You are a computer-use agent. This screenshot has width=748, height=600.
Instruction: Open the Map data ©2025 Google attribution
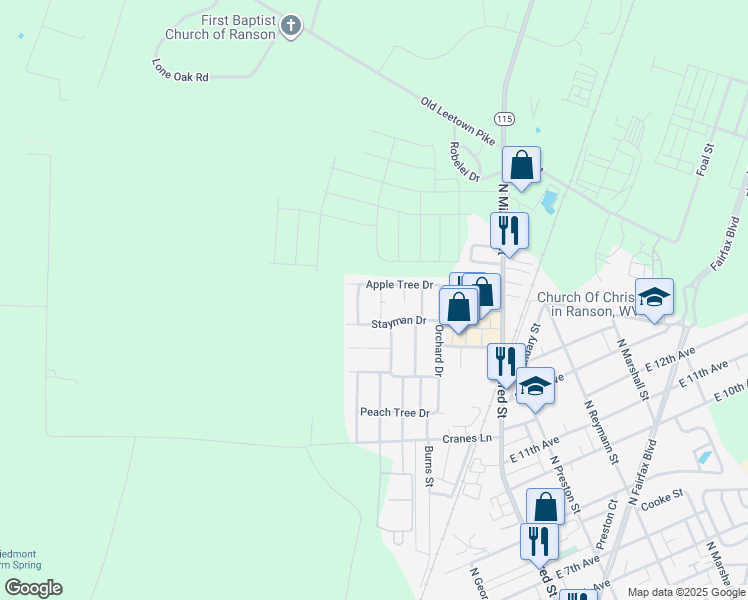pyautogui.click(x=685, y=592)
